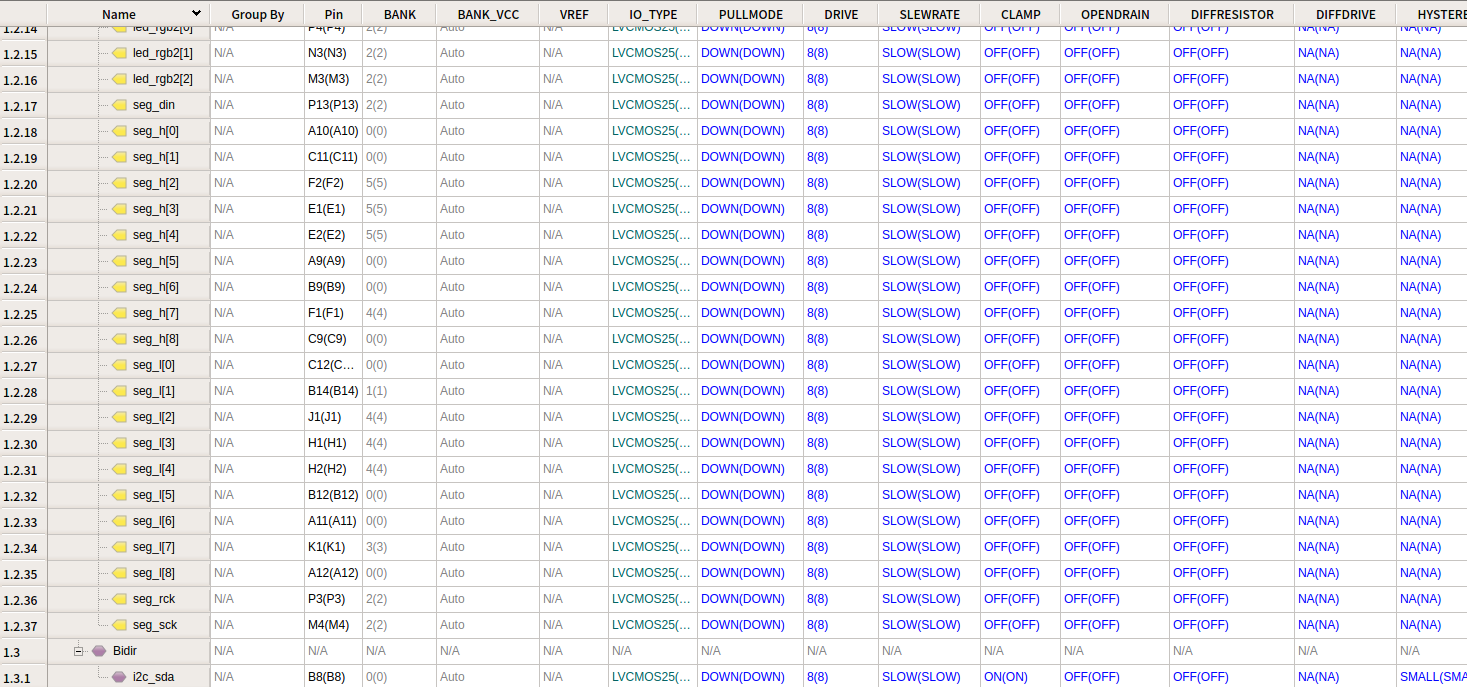Click the IO_TYPE column header
Image resolution: width=1467 pixels, height=687 pixels.
tap(653, 15)
